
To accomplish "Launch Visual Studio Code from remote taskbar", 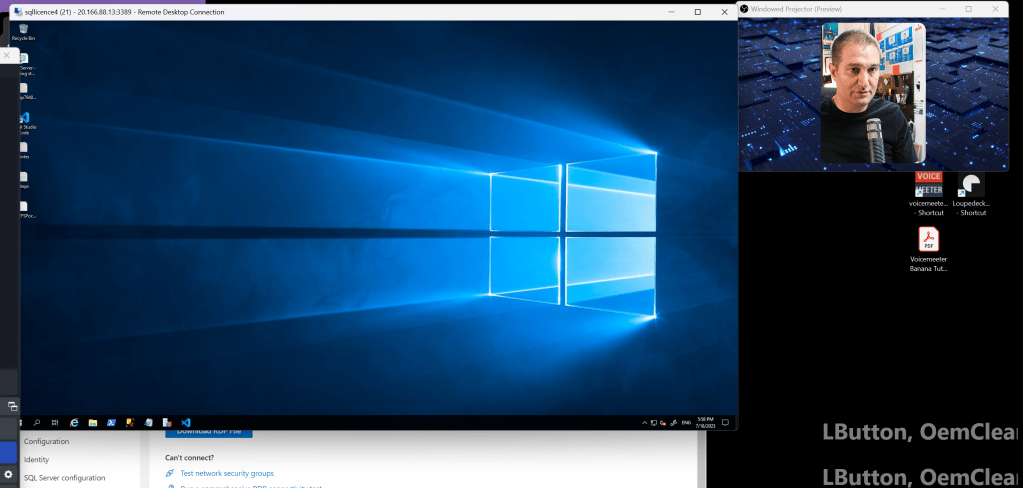I will [185, 423].
